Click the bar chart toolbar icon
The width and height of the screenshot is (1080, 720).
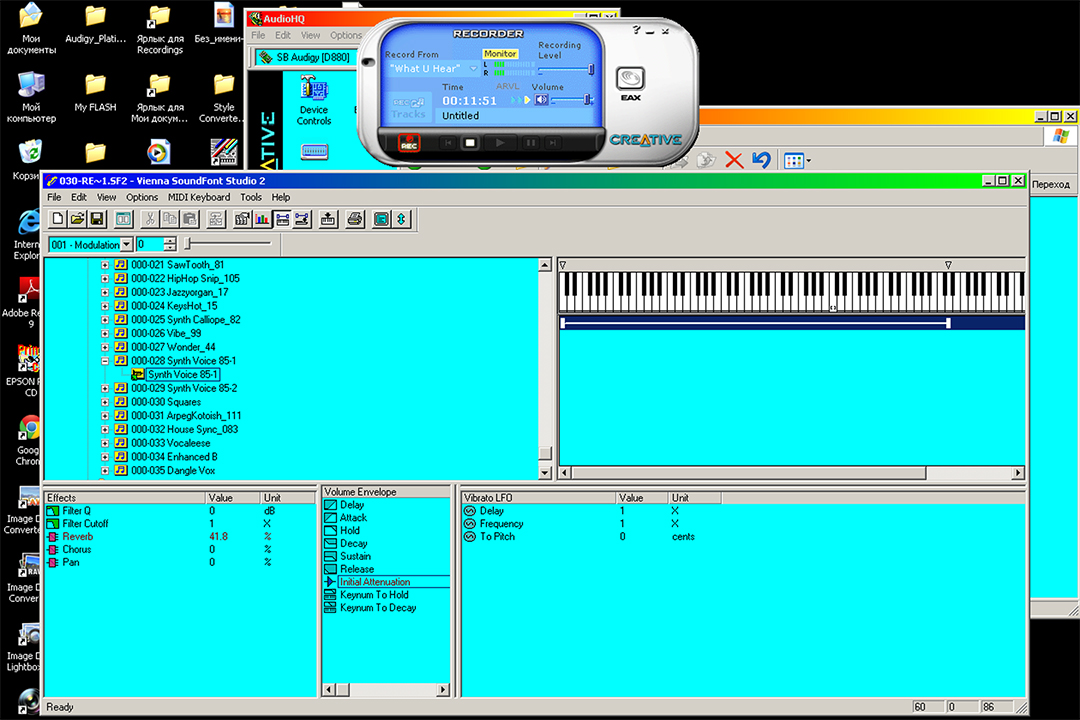coord(262,219)
